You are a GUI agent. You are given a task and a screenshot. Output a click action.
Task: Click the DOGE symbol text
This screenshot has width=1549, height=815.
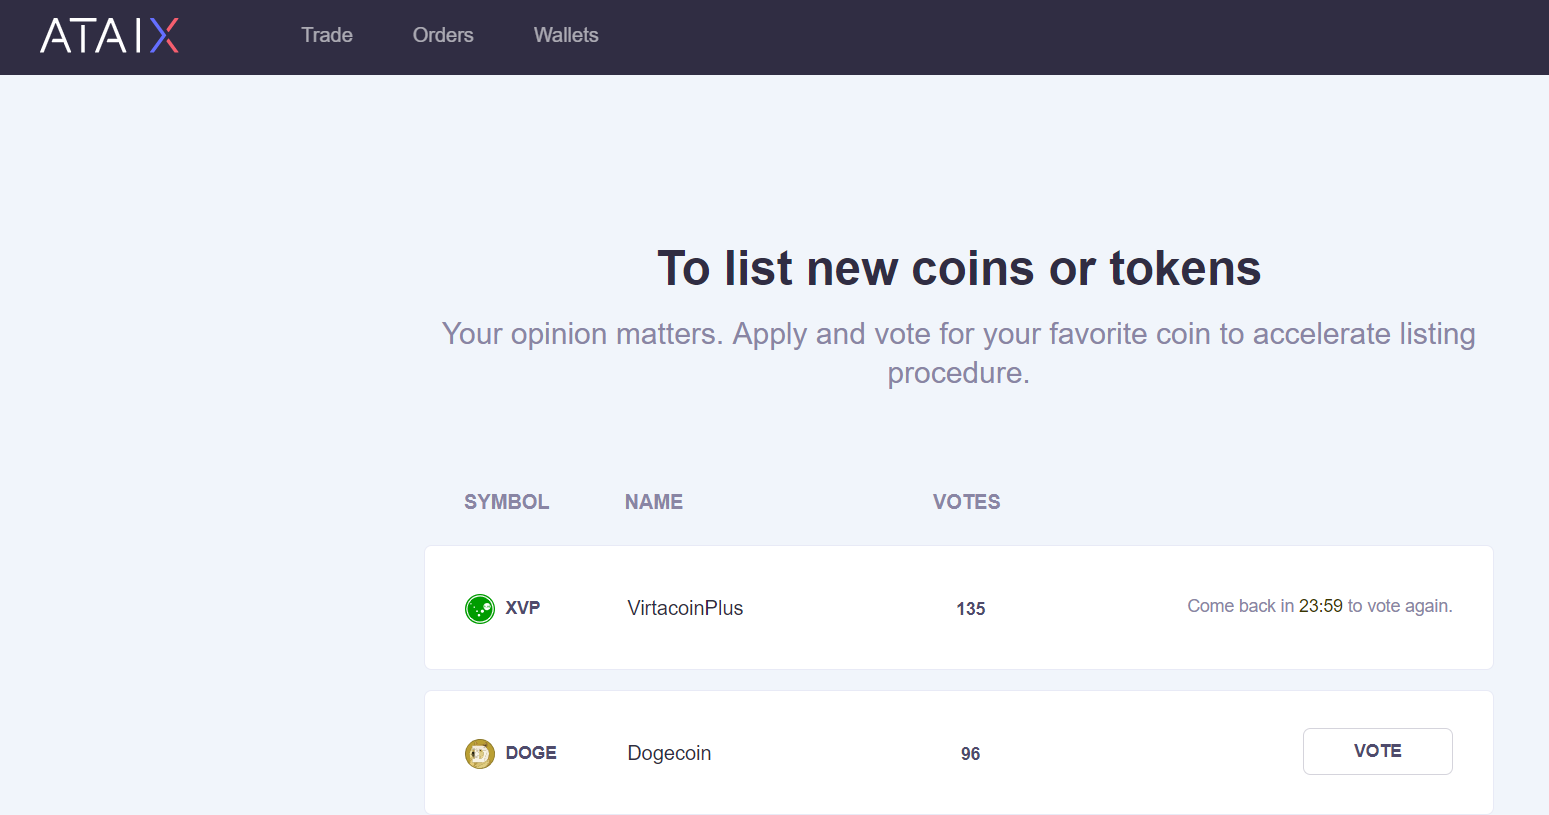click(531, 753)
